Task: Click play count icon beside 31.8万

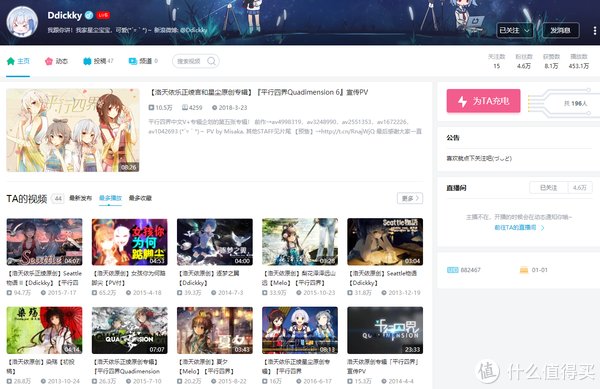Action: point(350,293)
